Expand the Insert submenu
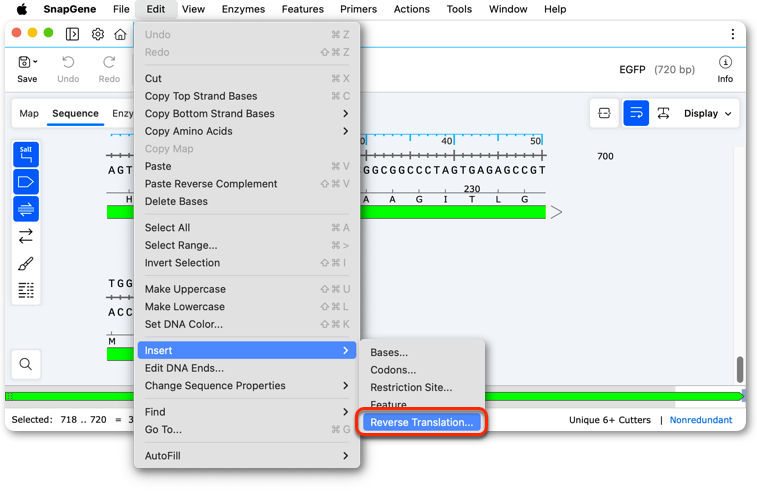Viewport: 757px width, 501px height. point(247,350)
